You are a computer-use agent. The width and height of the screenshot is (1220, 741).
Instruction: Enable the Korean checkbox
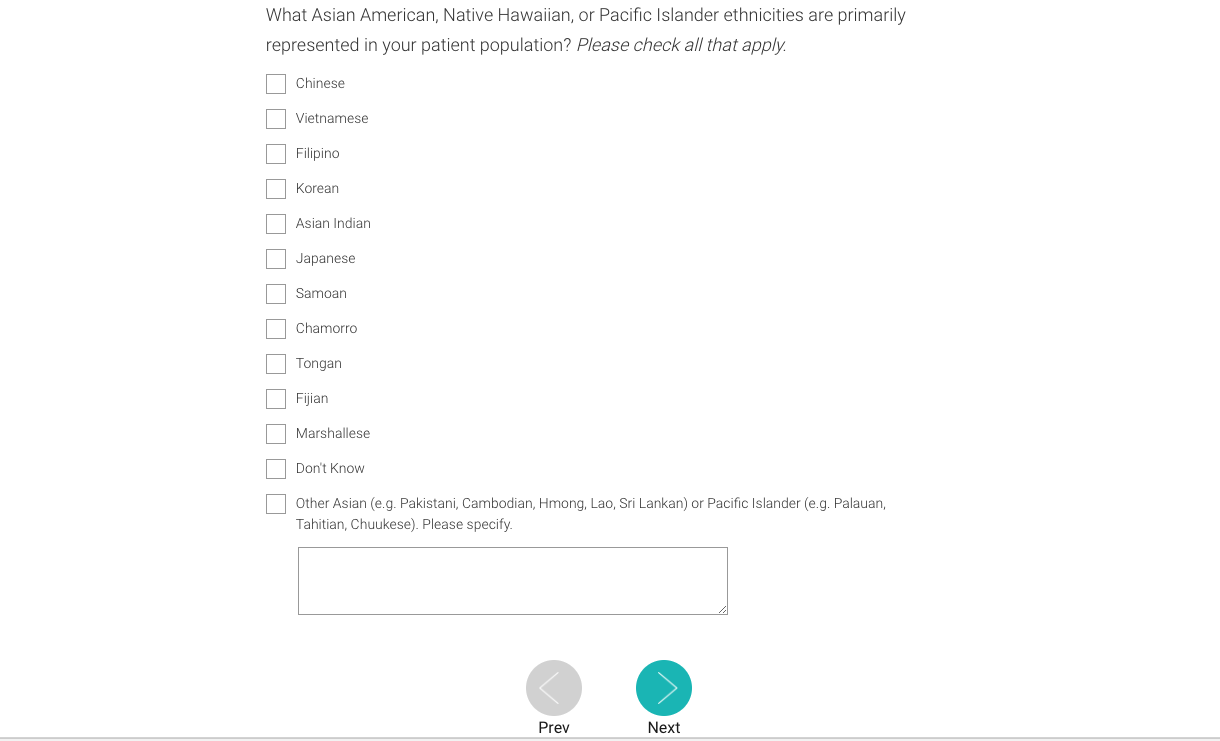(276, 189)
